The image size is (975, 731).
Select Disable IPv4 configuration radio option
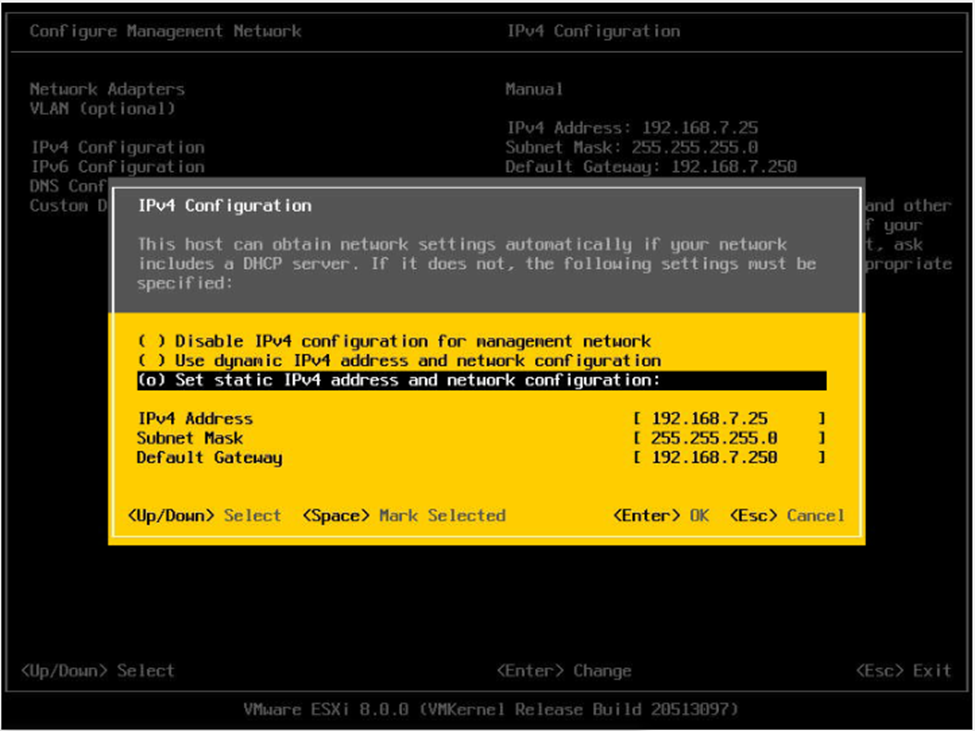[394, 341]
